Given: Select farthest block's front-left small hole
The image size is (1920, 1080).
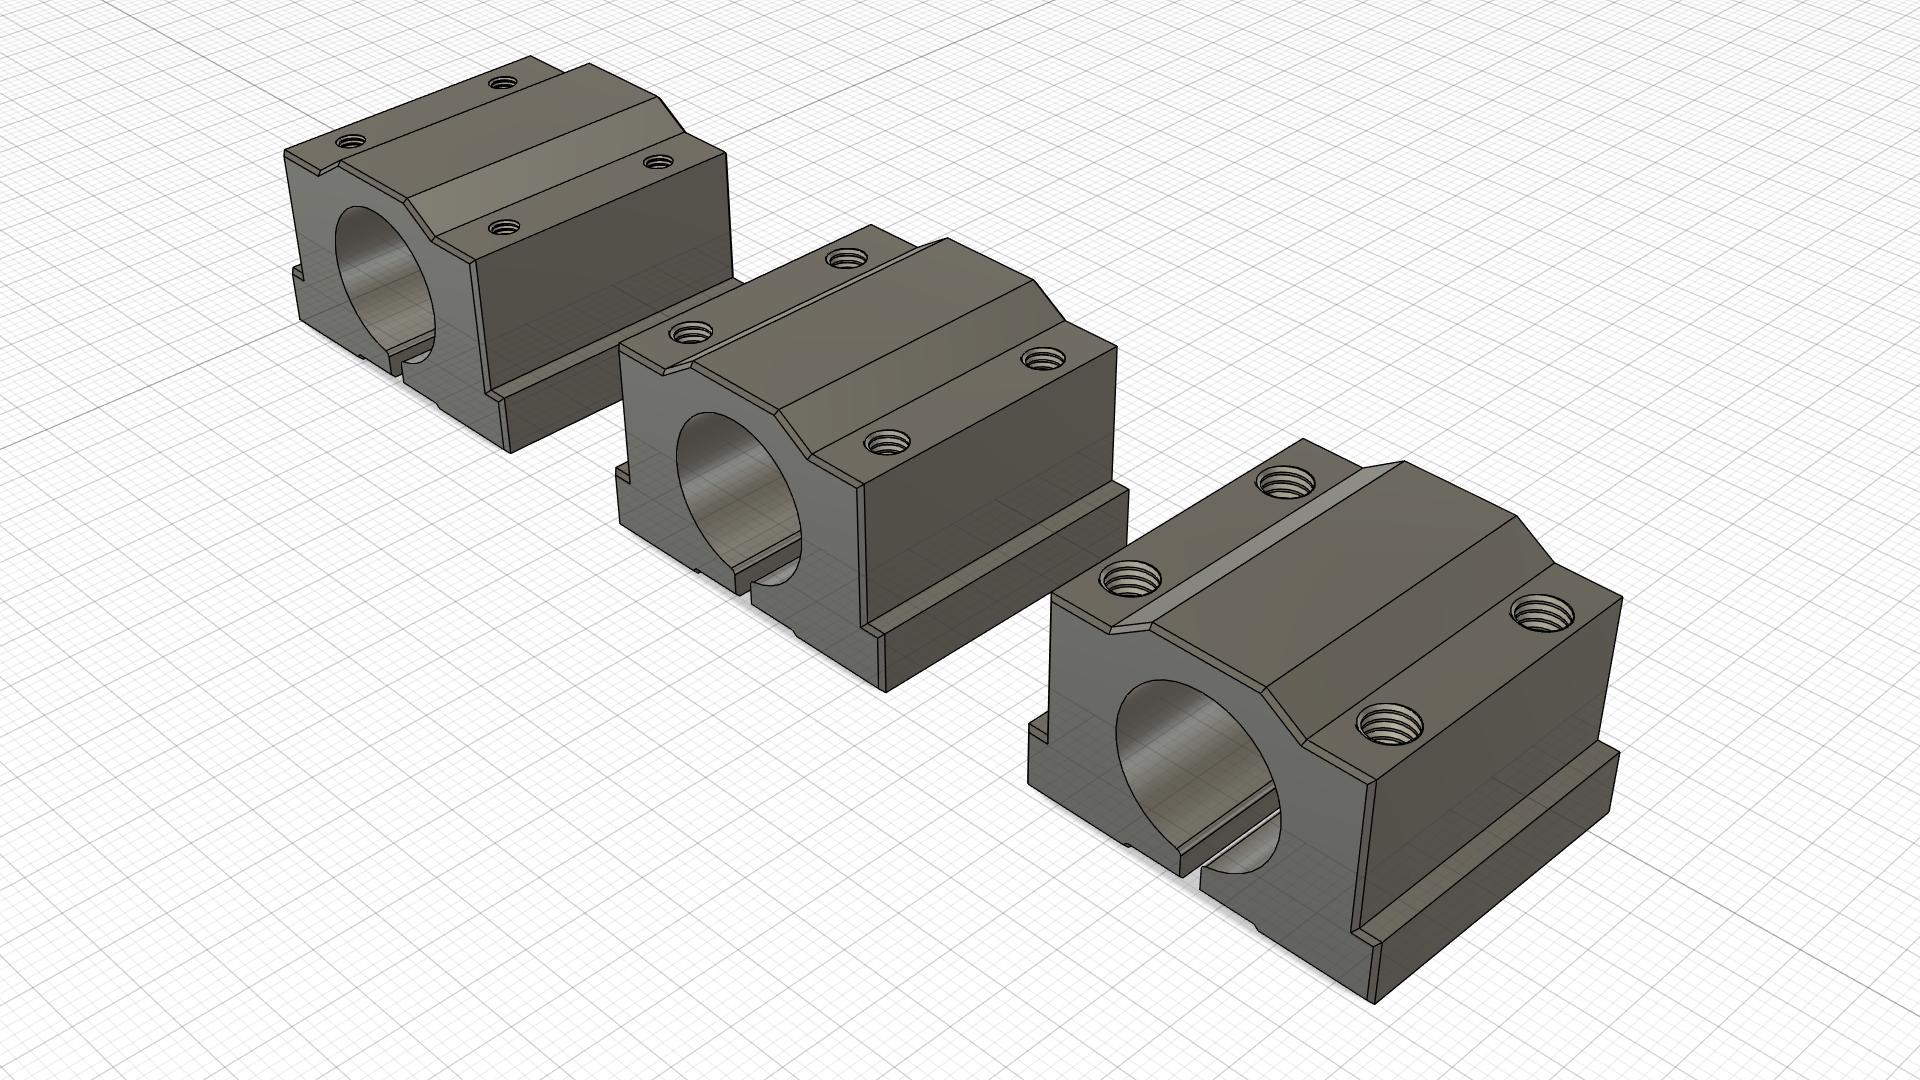Looking at the screenshot, I should coord(350,142).
